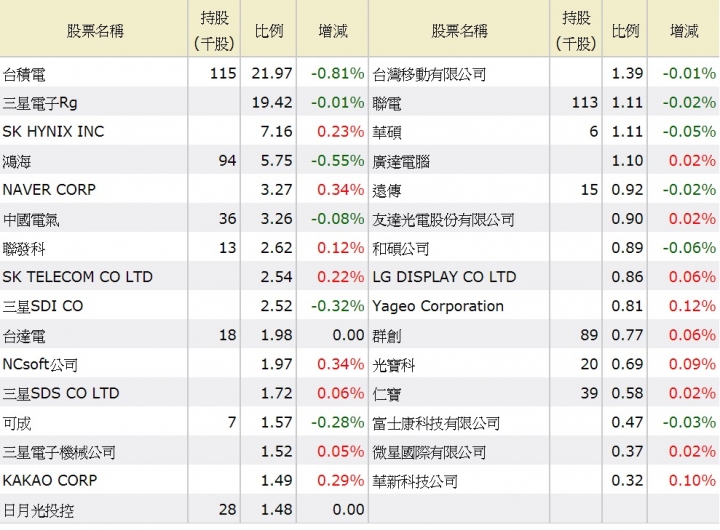Select LG DISPLAY CO LTD
This screenshot has width=720, height=530.
coord(444,277)
